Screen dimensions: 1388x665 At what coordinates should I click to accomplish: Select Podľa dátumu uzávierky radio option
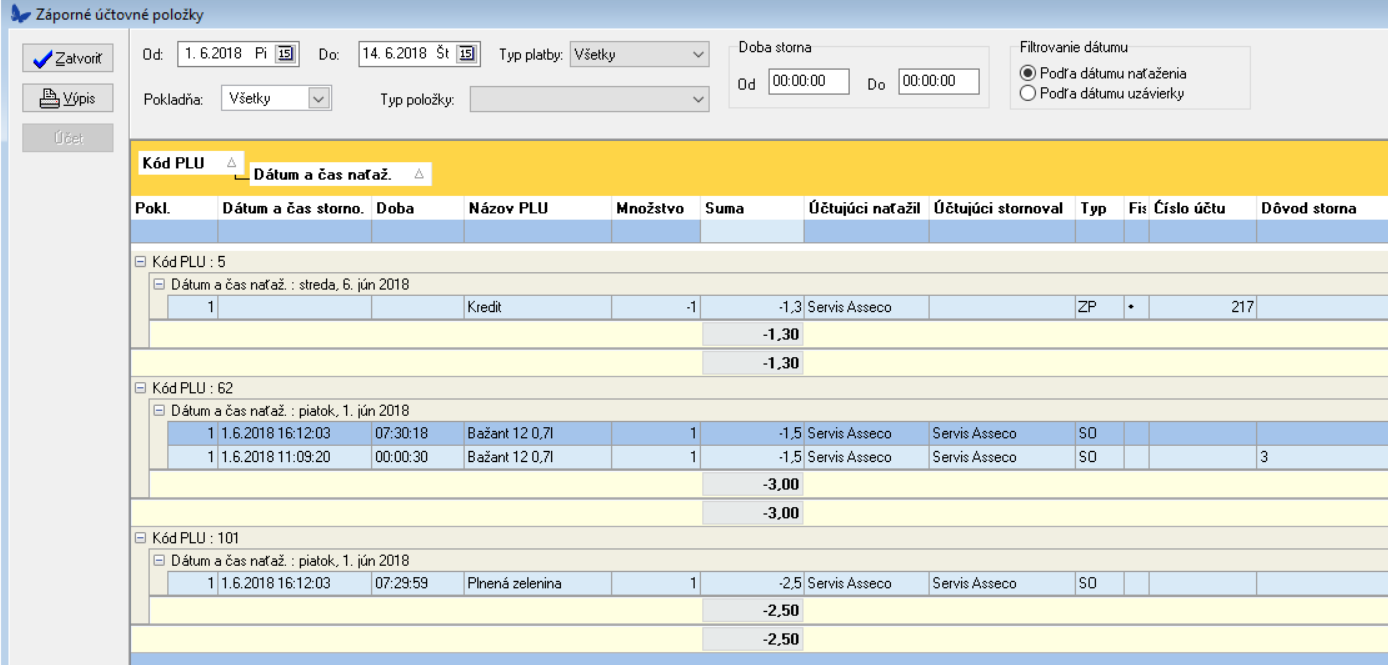1026,93
